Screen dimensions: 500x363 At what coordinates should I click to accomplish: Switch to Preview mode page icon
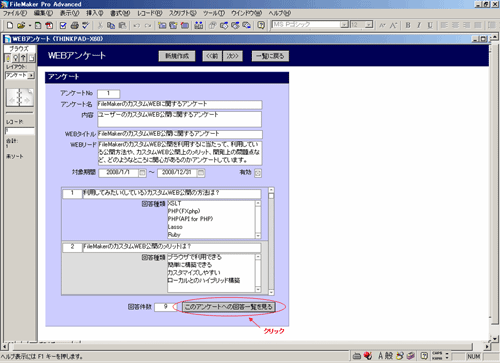[x=31, y=58]
